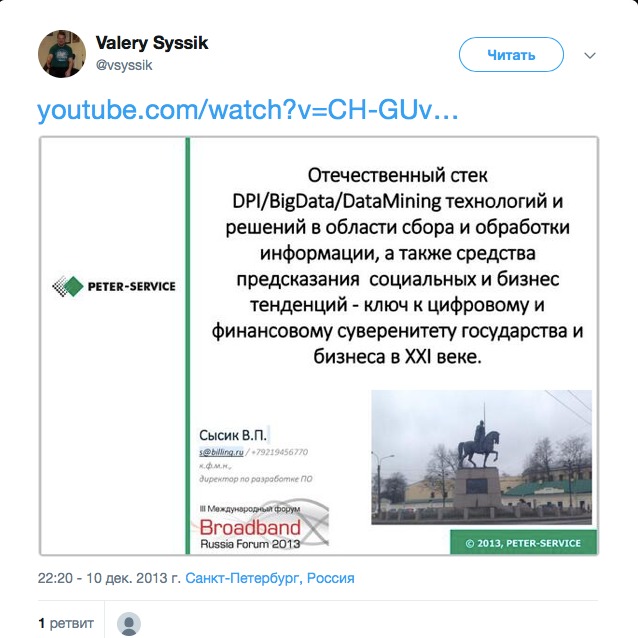
Task: Click the III Международный форум caption
Action: 250,509
